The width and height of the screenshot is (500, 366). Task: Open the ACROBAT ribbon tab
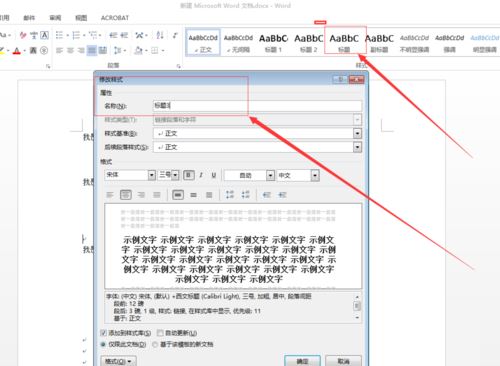point(115,18)
